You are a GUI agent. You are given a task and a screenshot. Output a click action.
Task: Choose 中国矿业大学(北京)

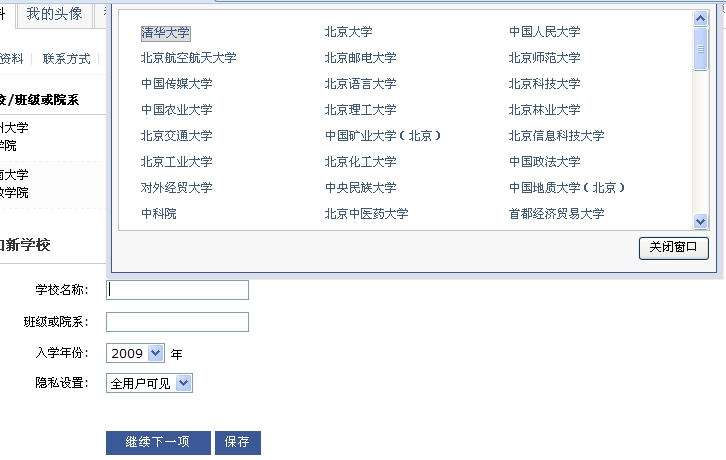pos(383,136)
